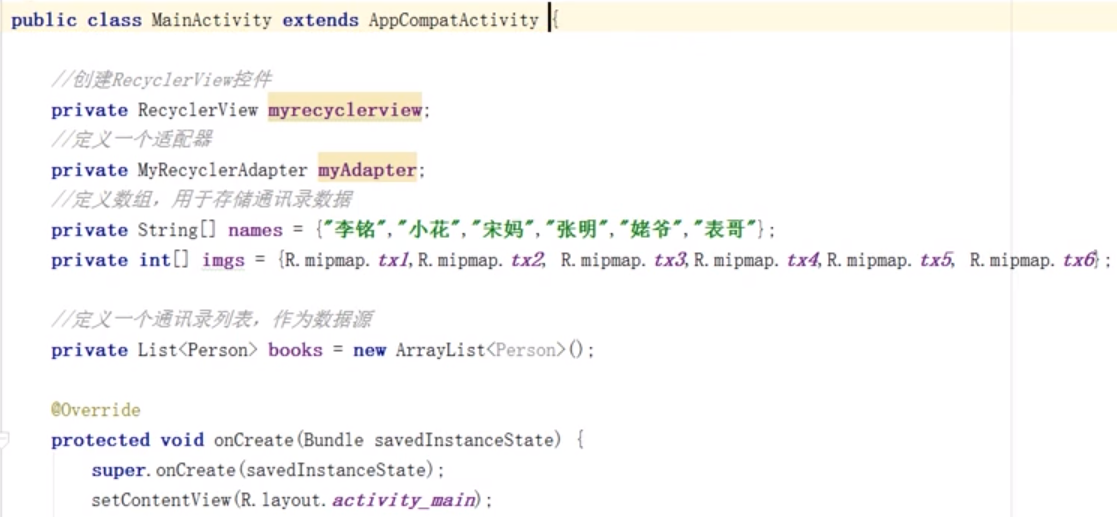
Task: Click the comment 定义一个适配器
Action: pos(131,140)
